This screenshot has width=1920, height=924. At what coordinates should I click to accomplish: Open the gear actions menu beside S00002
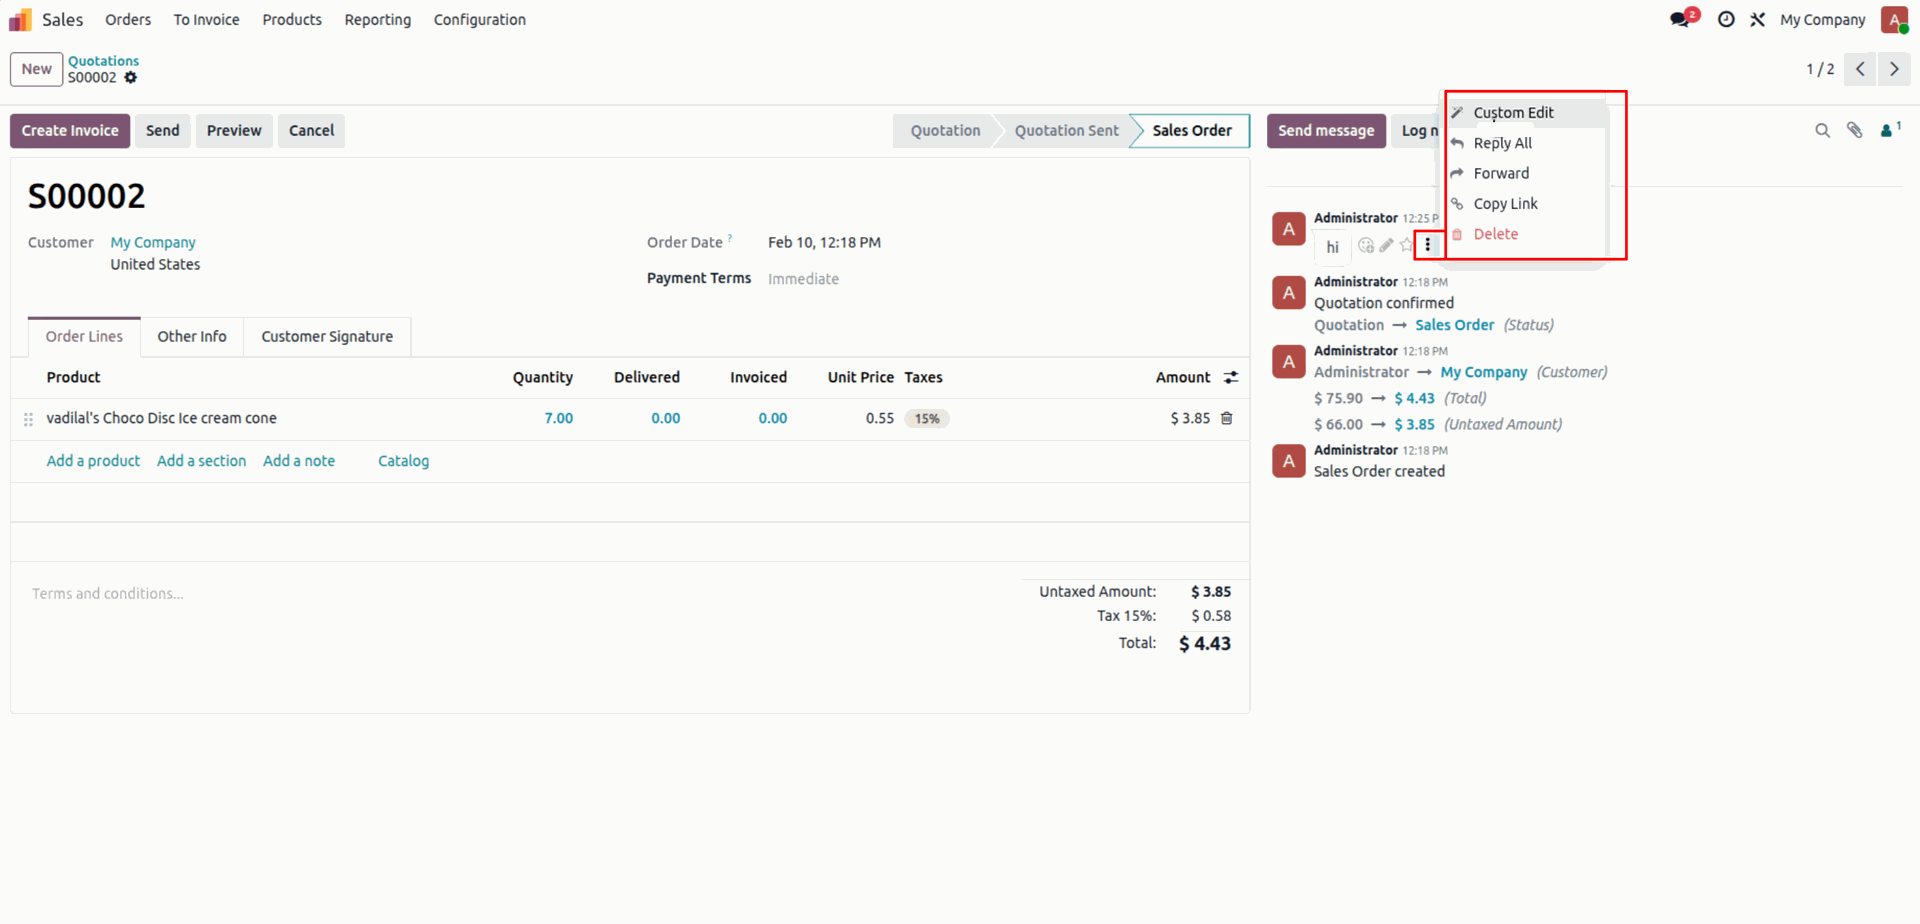coord(131,77)
